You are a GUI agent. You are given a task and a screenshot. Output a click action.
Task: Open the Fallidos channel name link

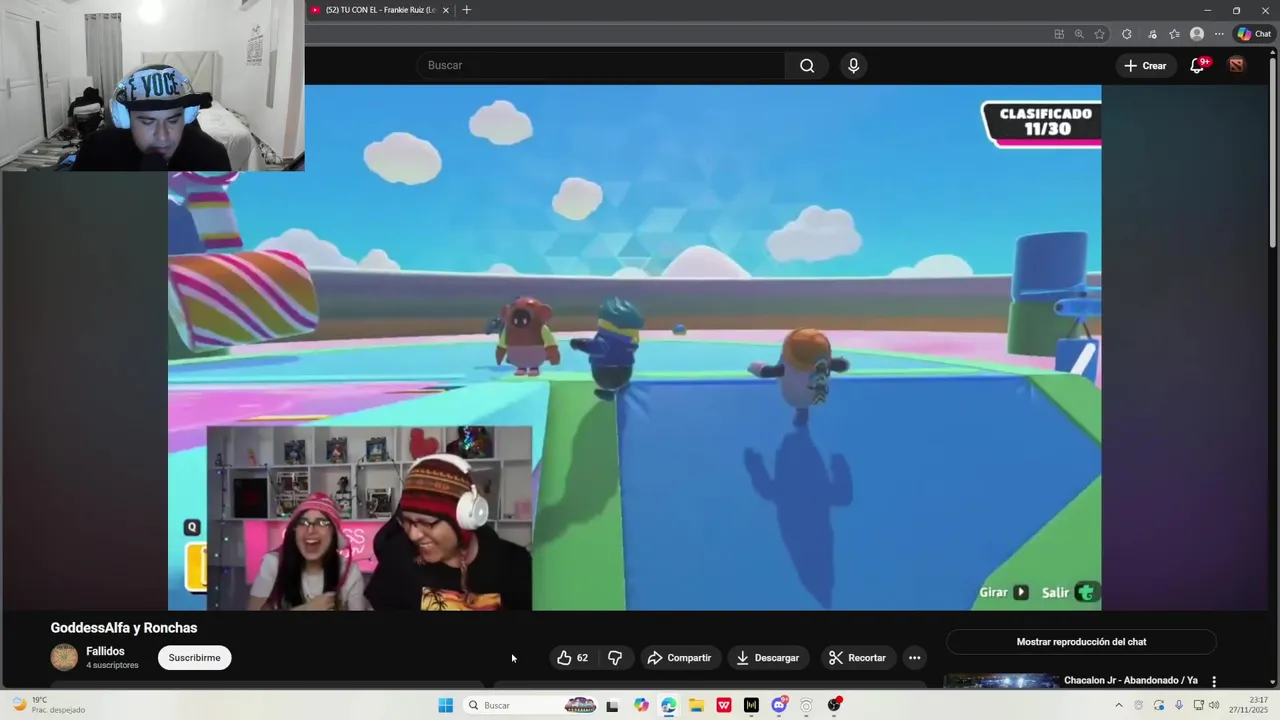point(105,651)
